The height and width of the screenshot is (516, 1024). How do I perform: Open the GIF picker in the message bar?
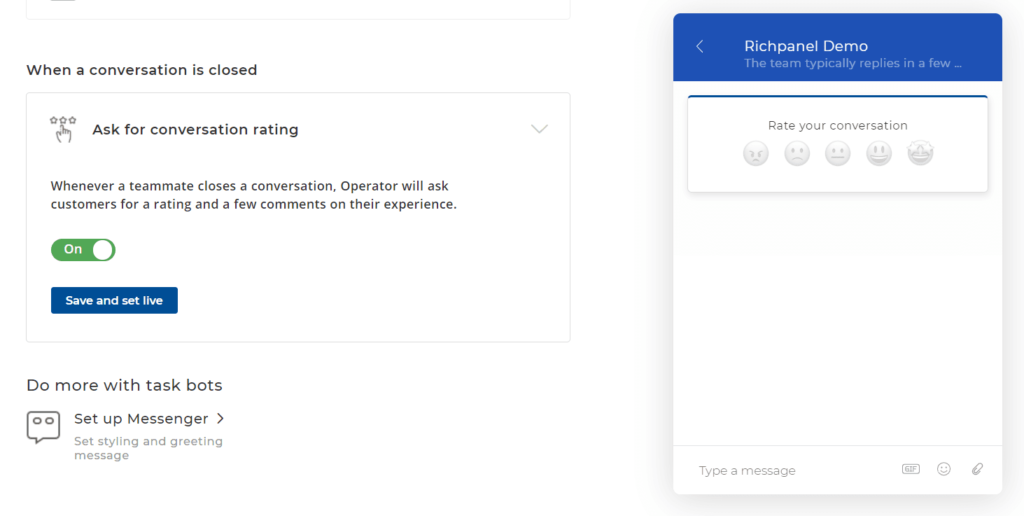pyautogui.click(x=910, y=469)
